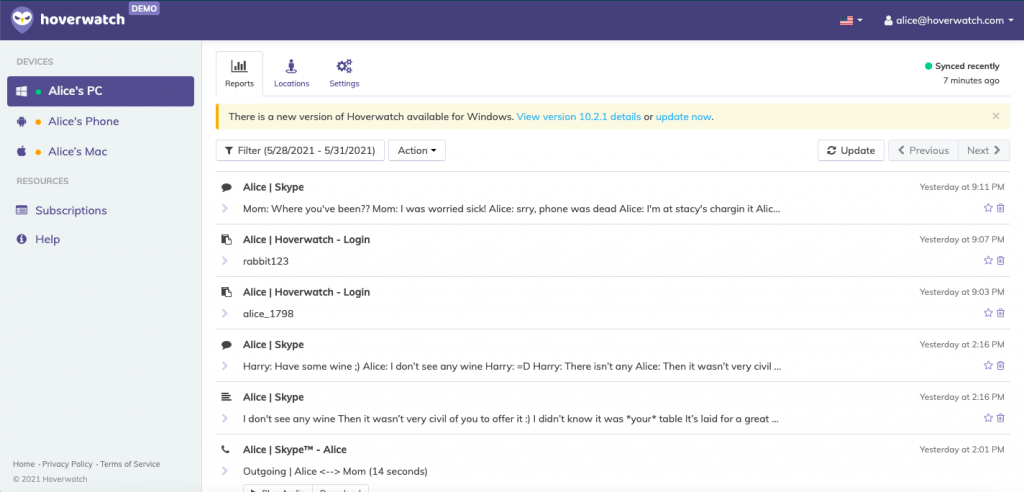The image size is (1024, 492).
Task: Switch to the Settings tab
Action: (344, 73)
